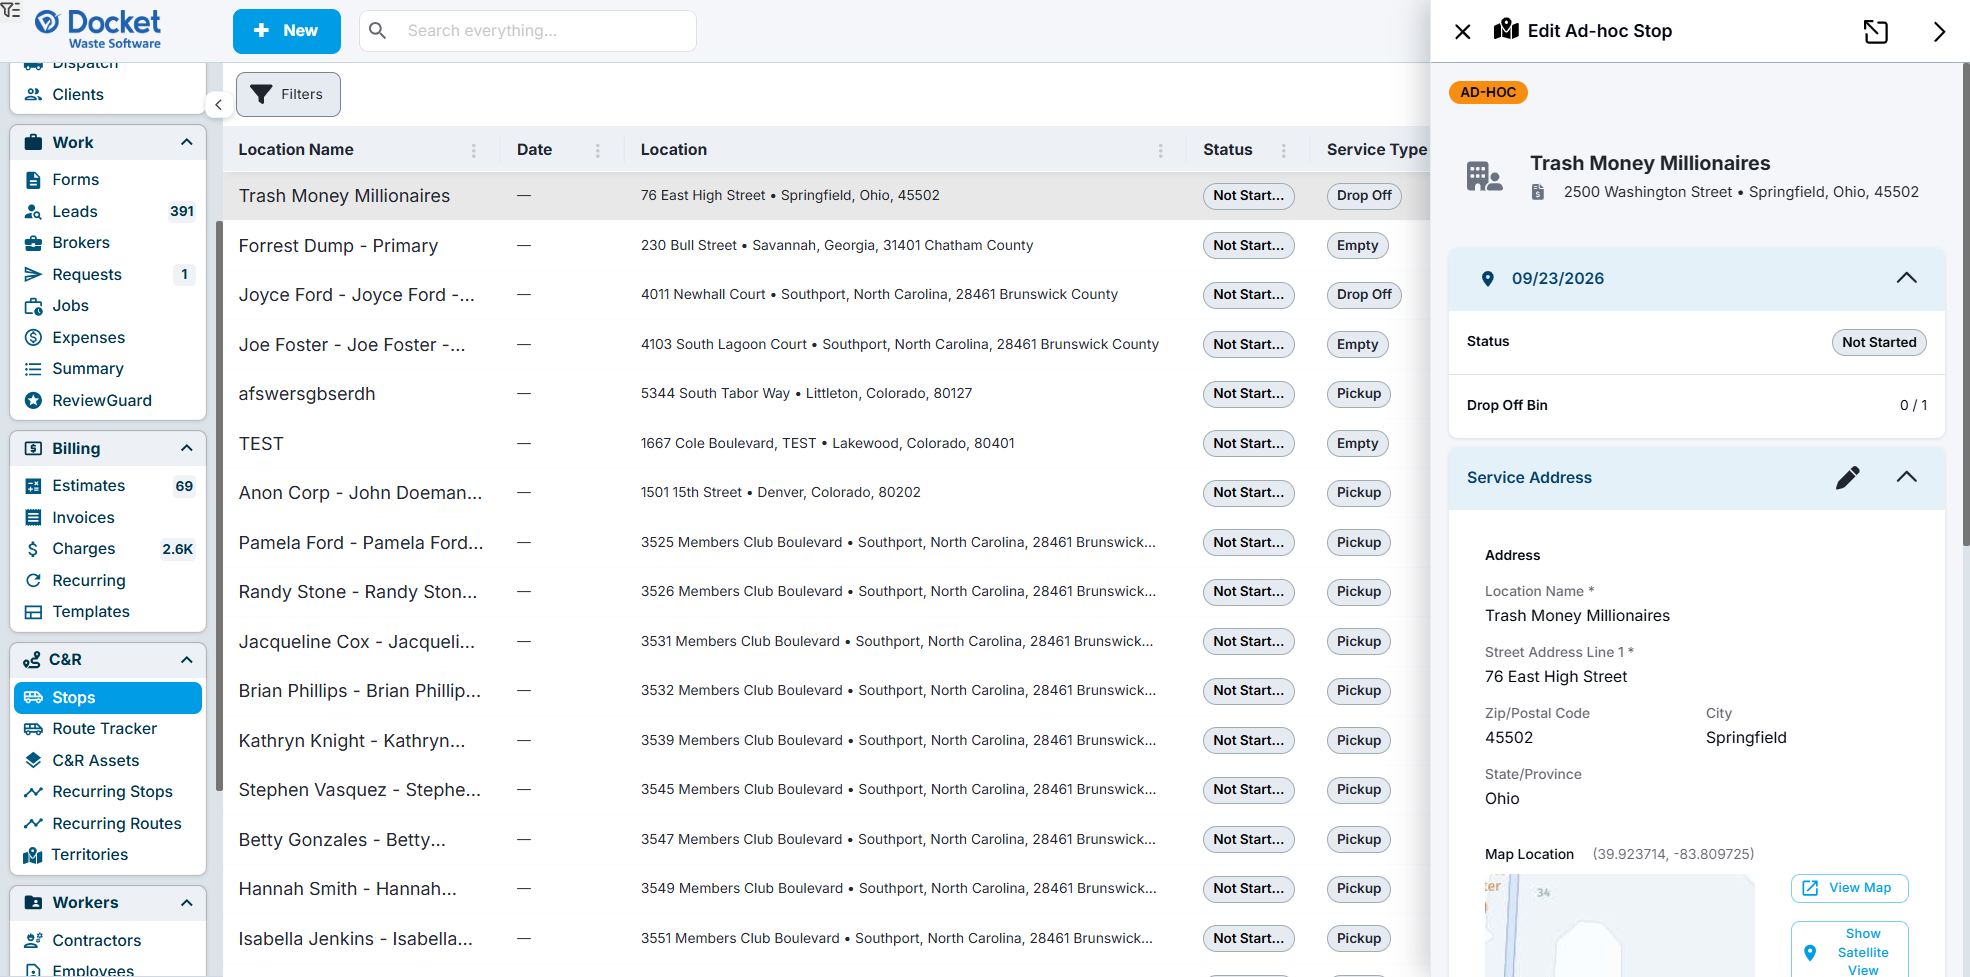Open the expand-panel icon in Edit Ad-hoc Stop header
This screenshot has width=1970, height=977.
[x=1876, y=32]
